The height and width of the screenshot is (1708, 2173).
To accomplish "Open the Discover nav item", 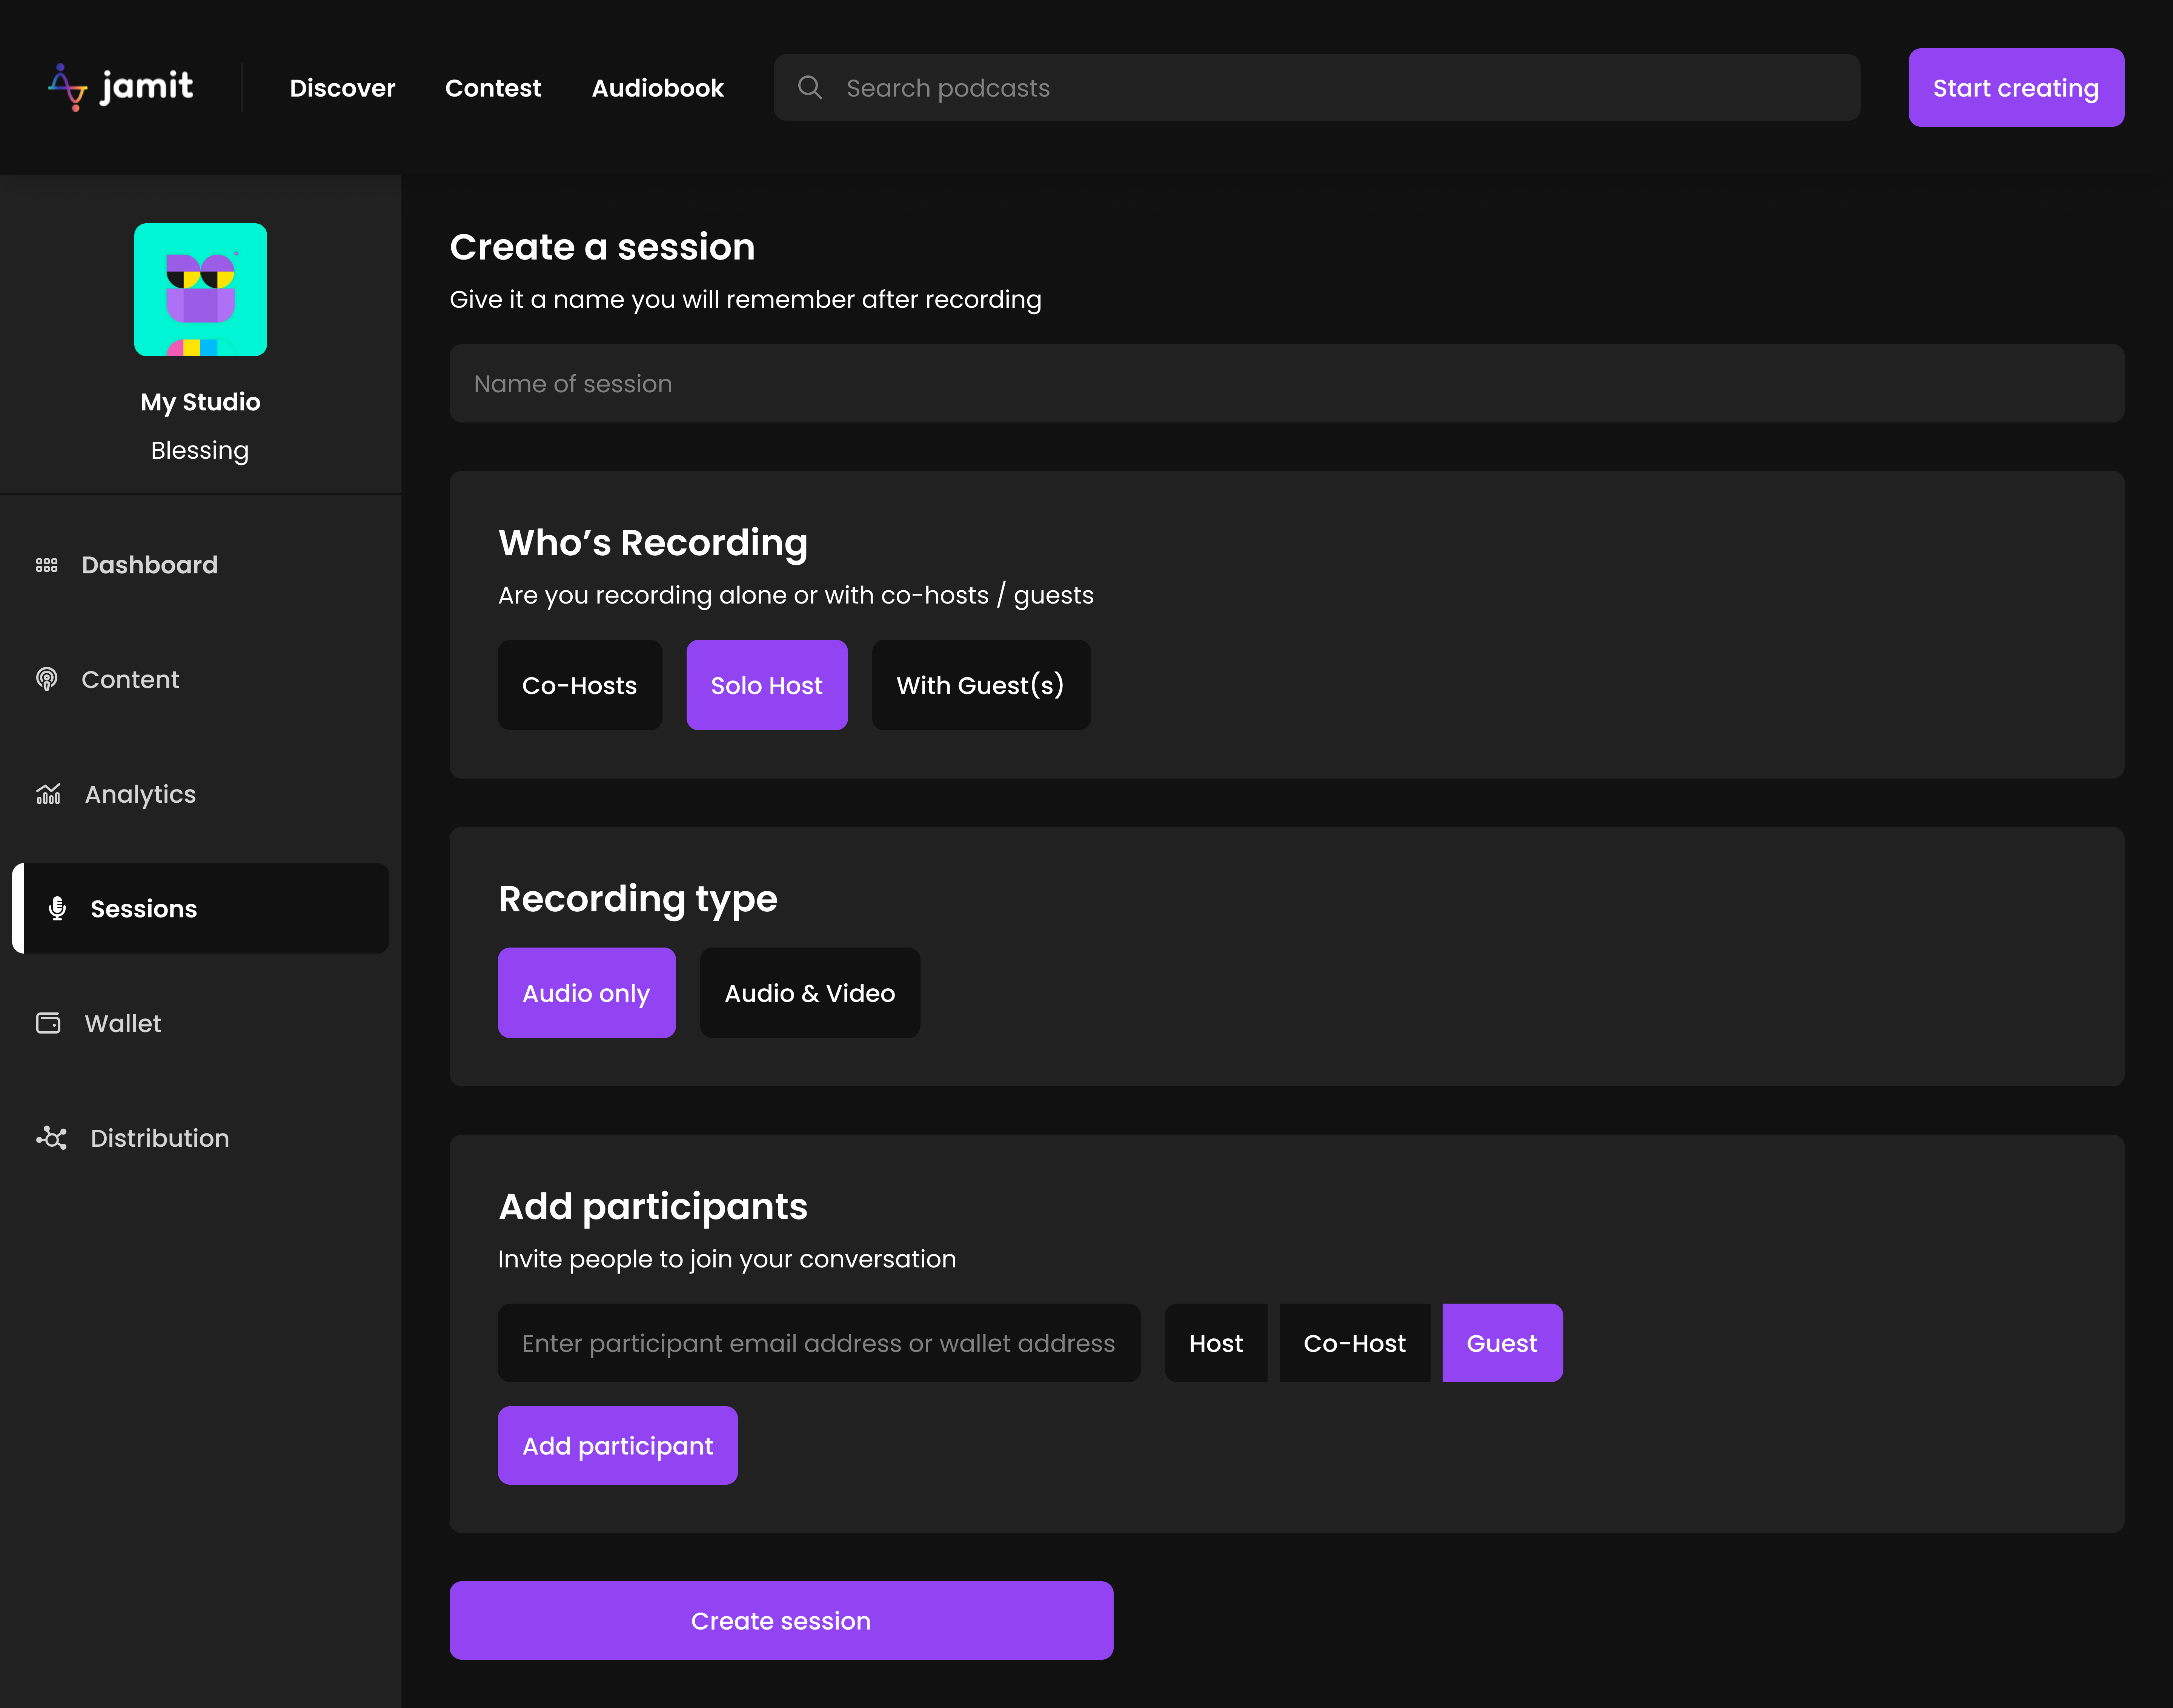I will click(342, 88).
